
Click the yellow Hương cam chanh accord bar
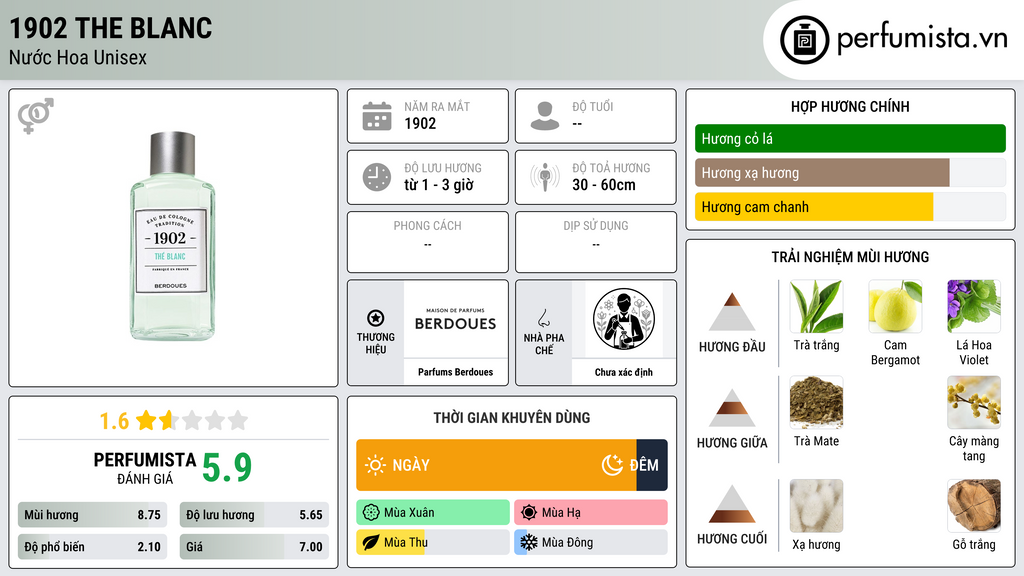[x=814, y=207]
